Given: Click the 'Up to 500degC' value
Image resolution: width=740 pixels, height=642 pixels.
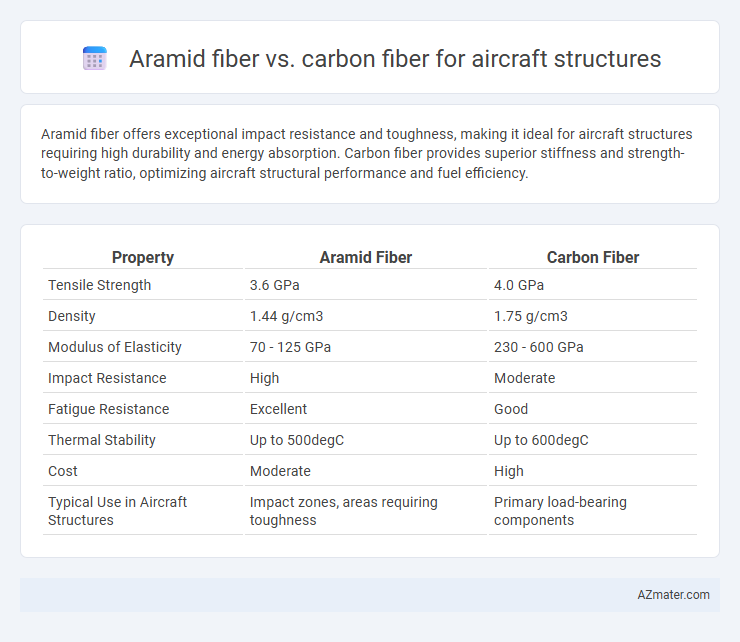Looking at the screenshot, I should point(297,440).
